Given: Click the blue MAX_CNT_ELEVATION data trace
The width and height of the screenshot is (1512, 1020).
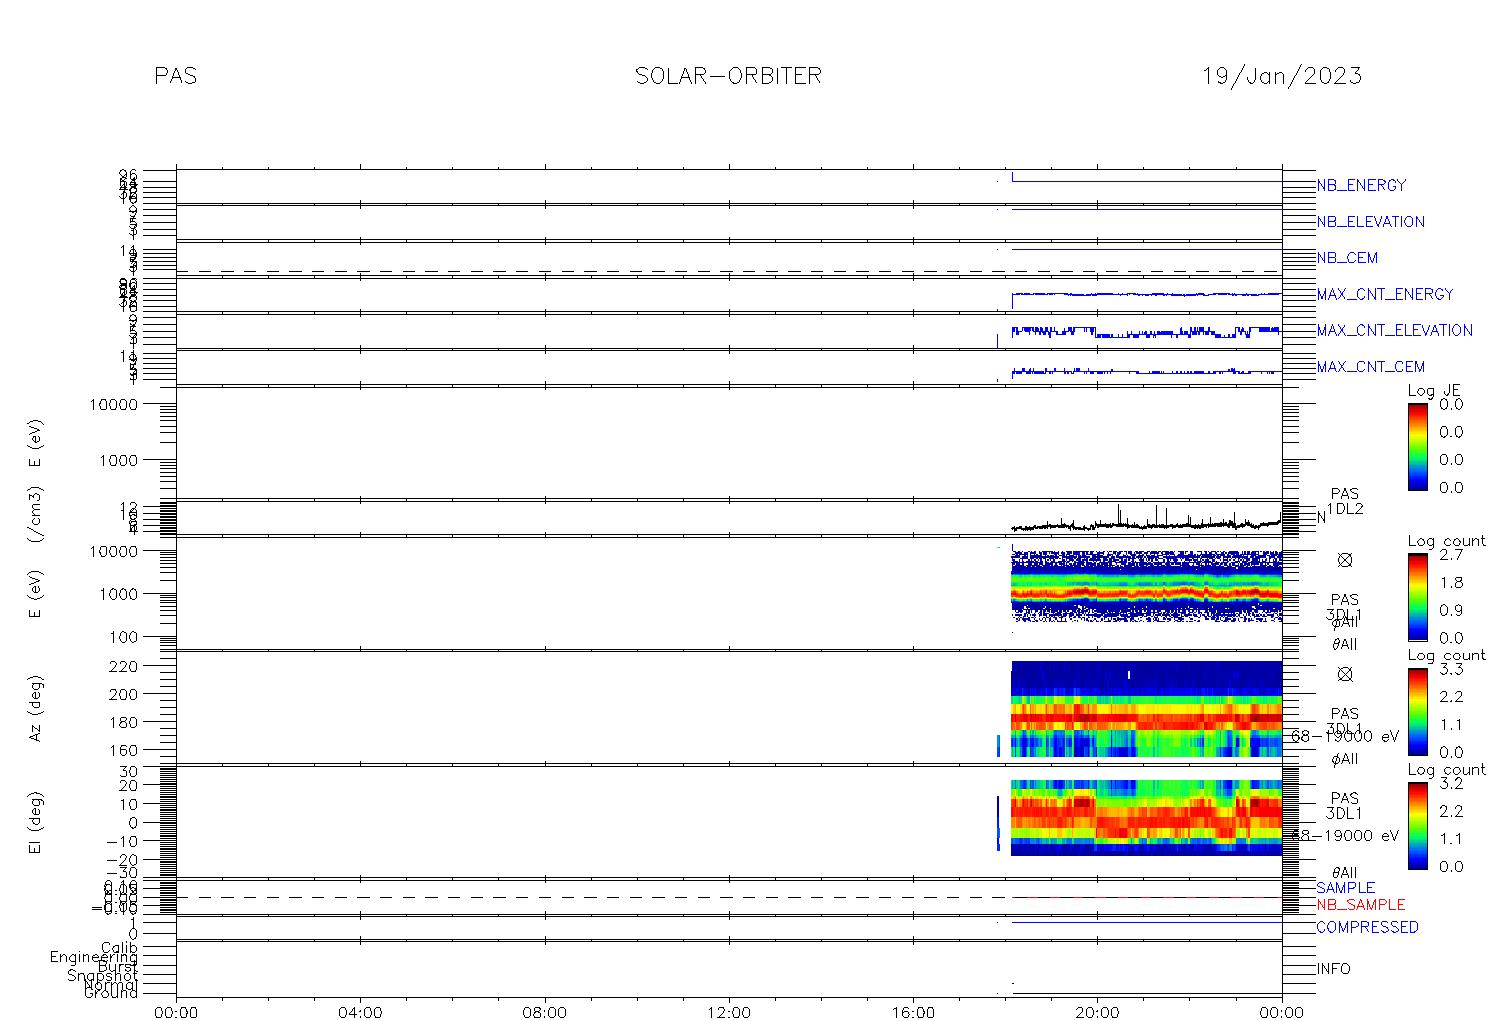Looking at the screenshot, I should pos(1146,331).
